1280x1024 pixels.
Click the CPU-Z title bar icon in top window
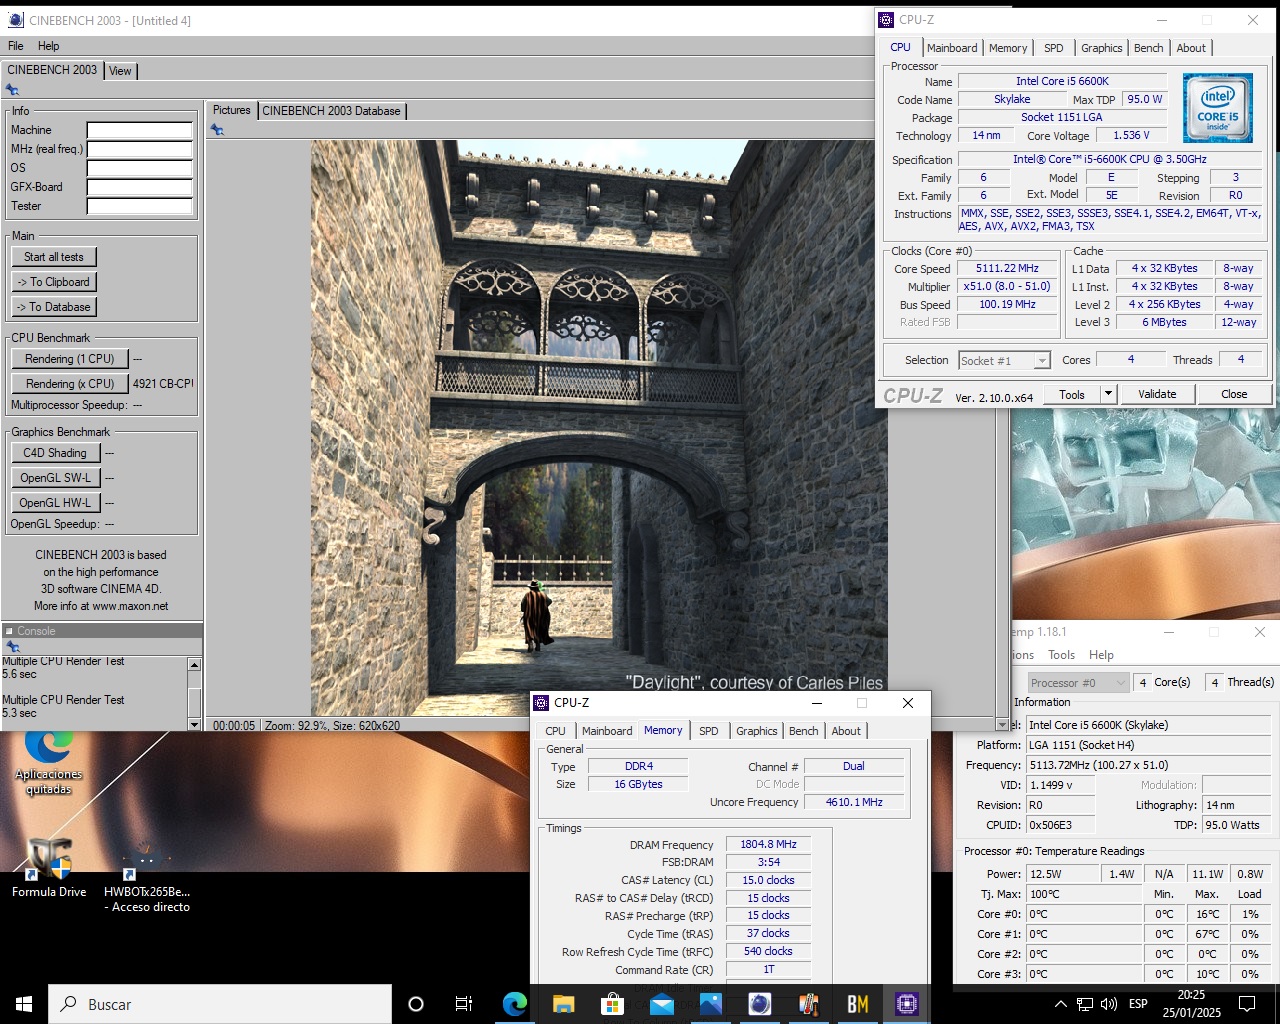(886, 20)
